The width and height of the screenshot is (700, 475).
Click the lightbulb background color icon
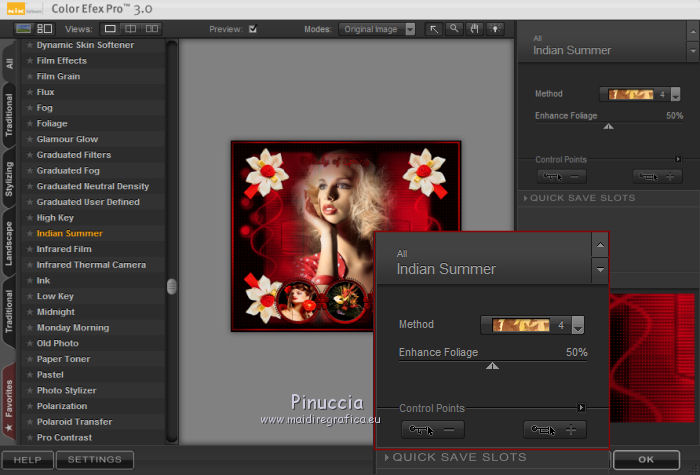(495, 29)
